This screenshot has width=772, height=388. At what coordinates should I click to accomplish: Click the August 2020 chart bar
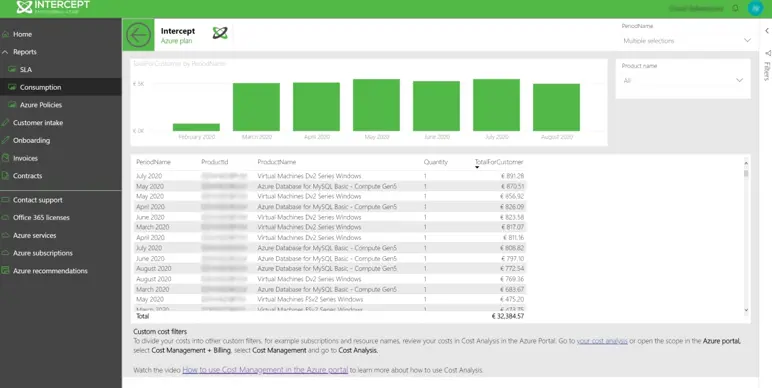557,107
